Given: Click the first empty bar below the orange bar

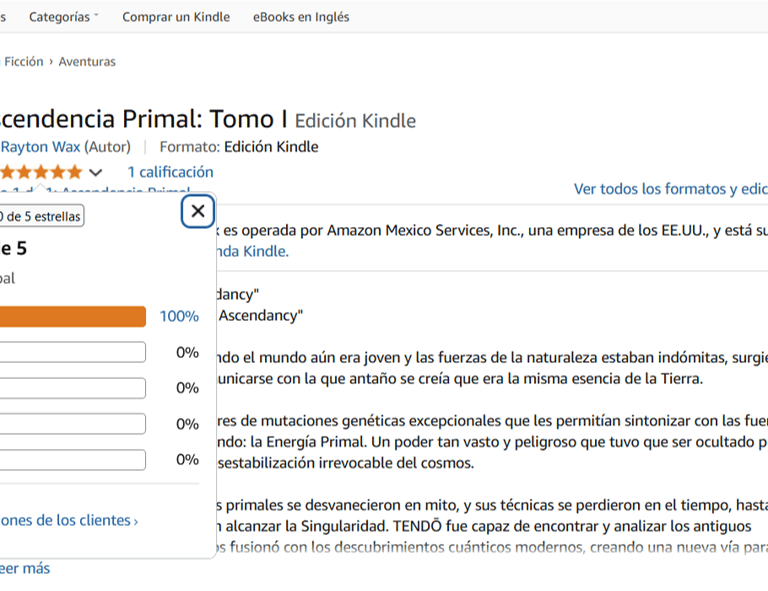Looking at the screenshot, I should point(72,352).
